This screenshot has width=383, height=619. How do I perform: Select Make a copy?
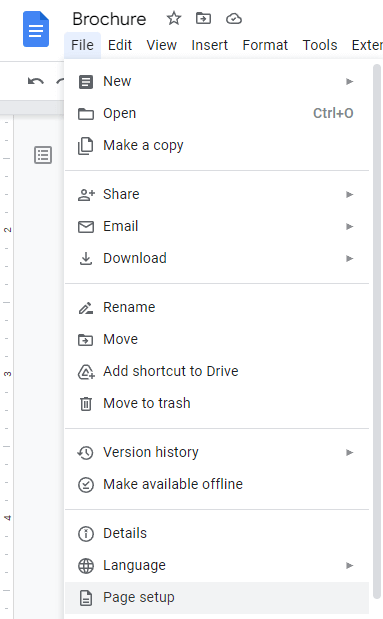coord(217,145)
